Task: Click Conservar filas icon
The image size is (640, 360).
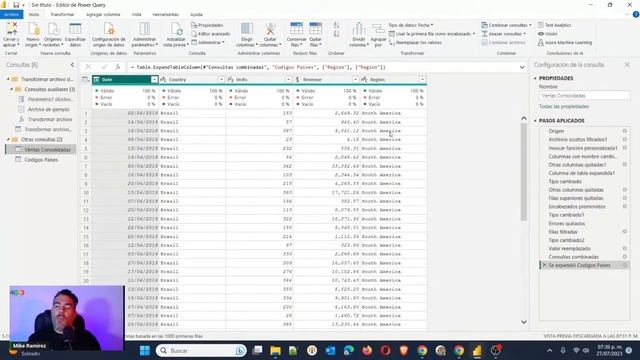Action: [296, 29]
